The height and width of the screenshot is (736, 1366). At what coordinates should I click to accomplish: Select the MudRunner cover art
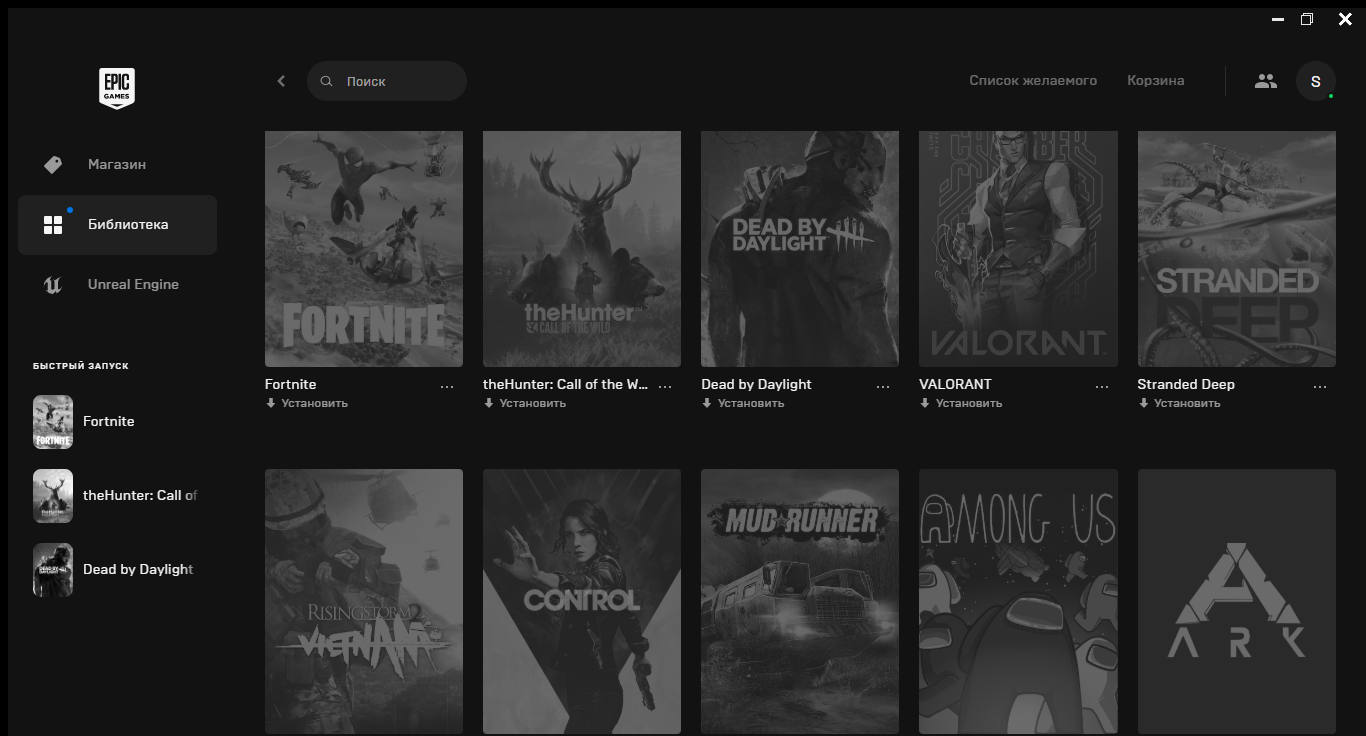[x=800, y=601]
